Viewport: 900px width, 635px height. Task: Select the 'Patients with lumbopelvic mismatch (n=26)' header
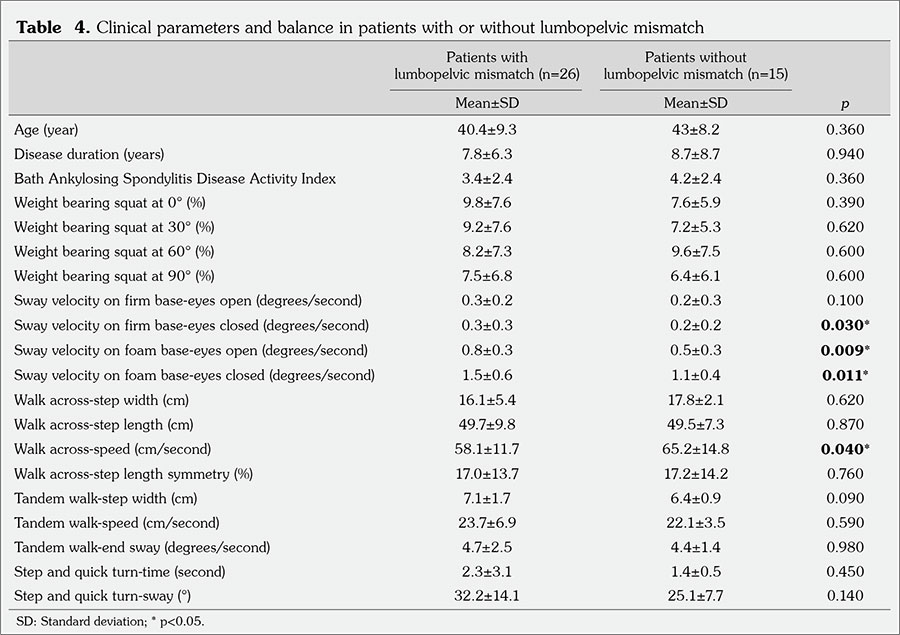tap(486, 66)
